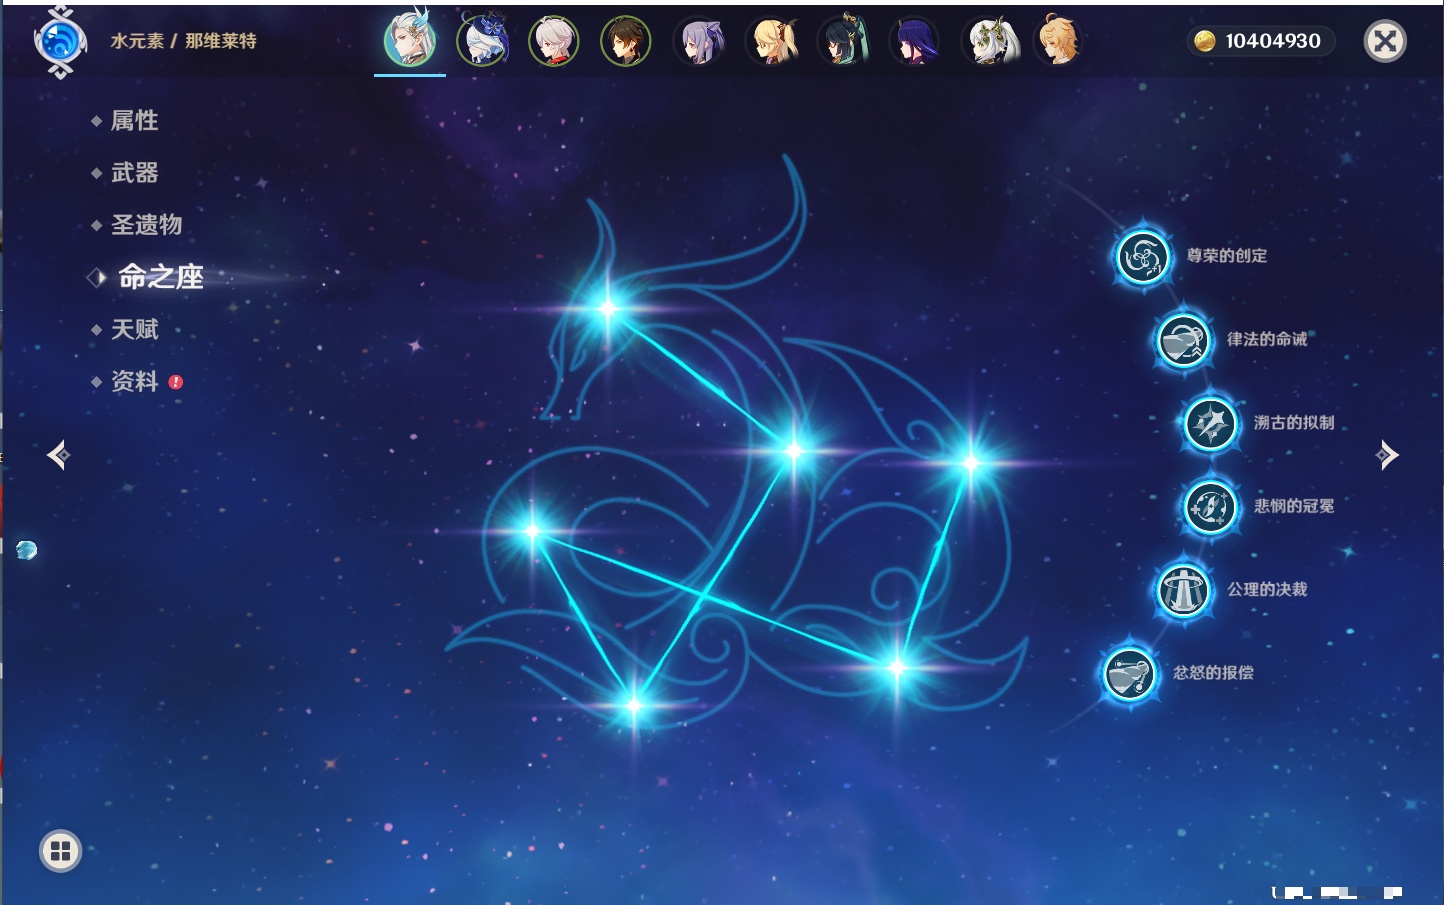This screenshot has width=1444, height=905.
Task: Click the Hydro element emblem icon
Action: click(x=60, y=42)
